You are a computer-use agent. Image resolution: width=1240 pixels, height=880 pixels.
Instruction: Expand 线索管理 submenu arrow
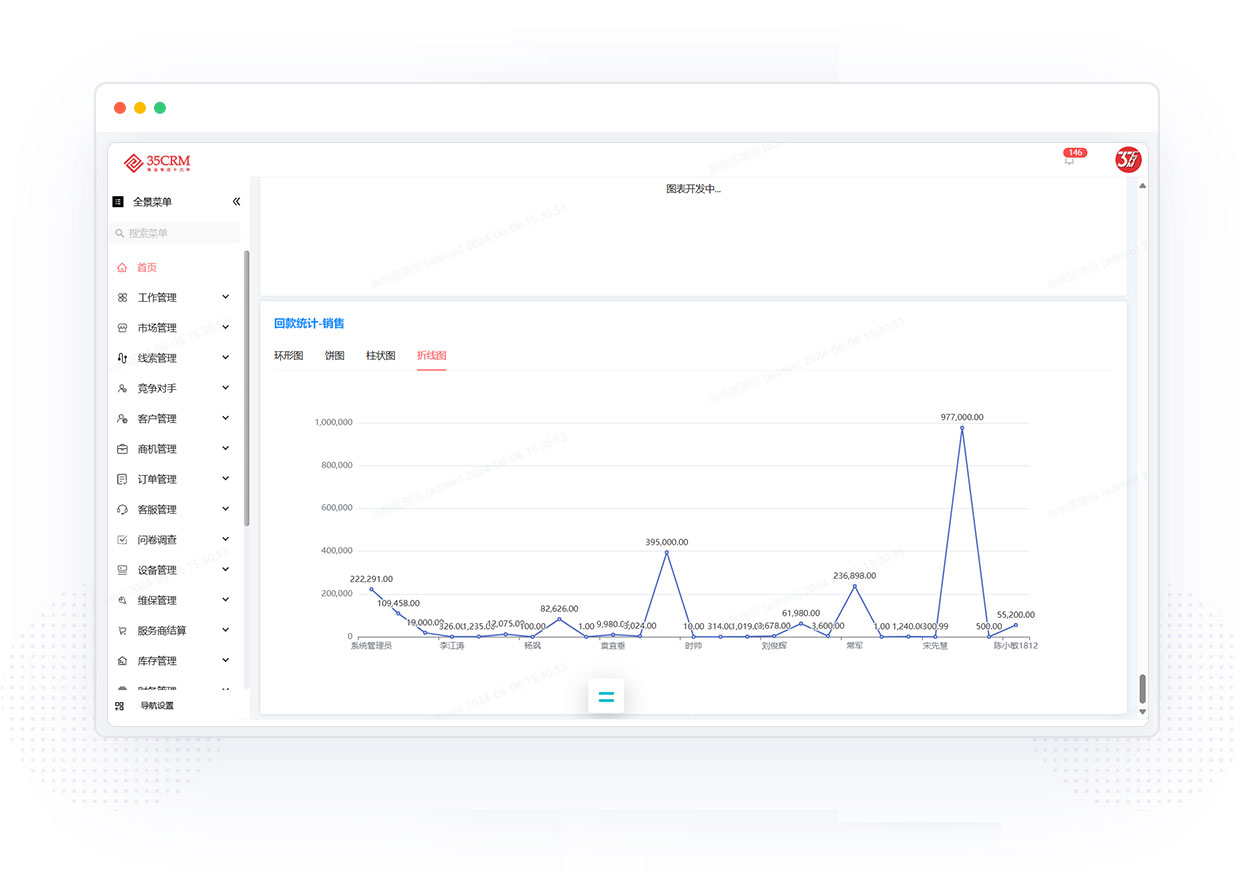coord(226,357)
